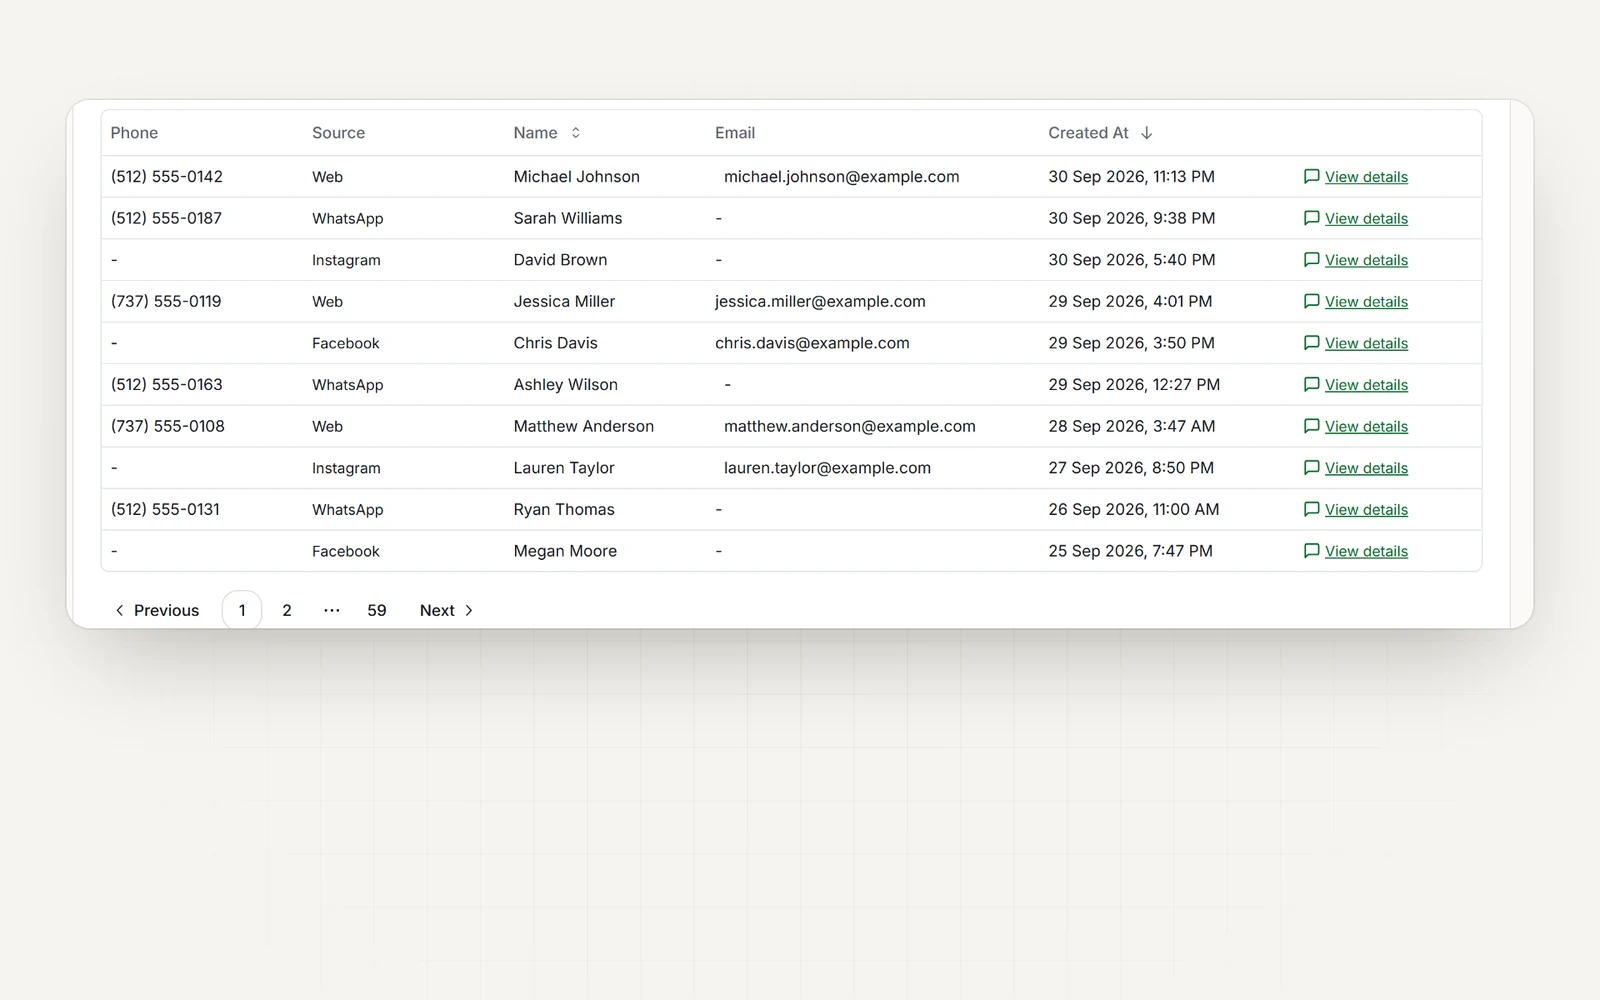Screen dimensions: 1600x1000
Task: Expand the pagination ellipsis
Action: [332, 610]
